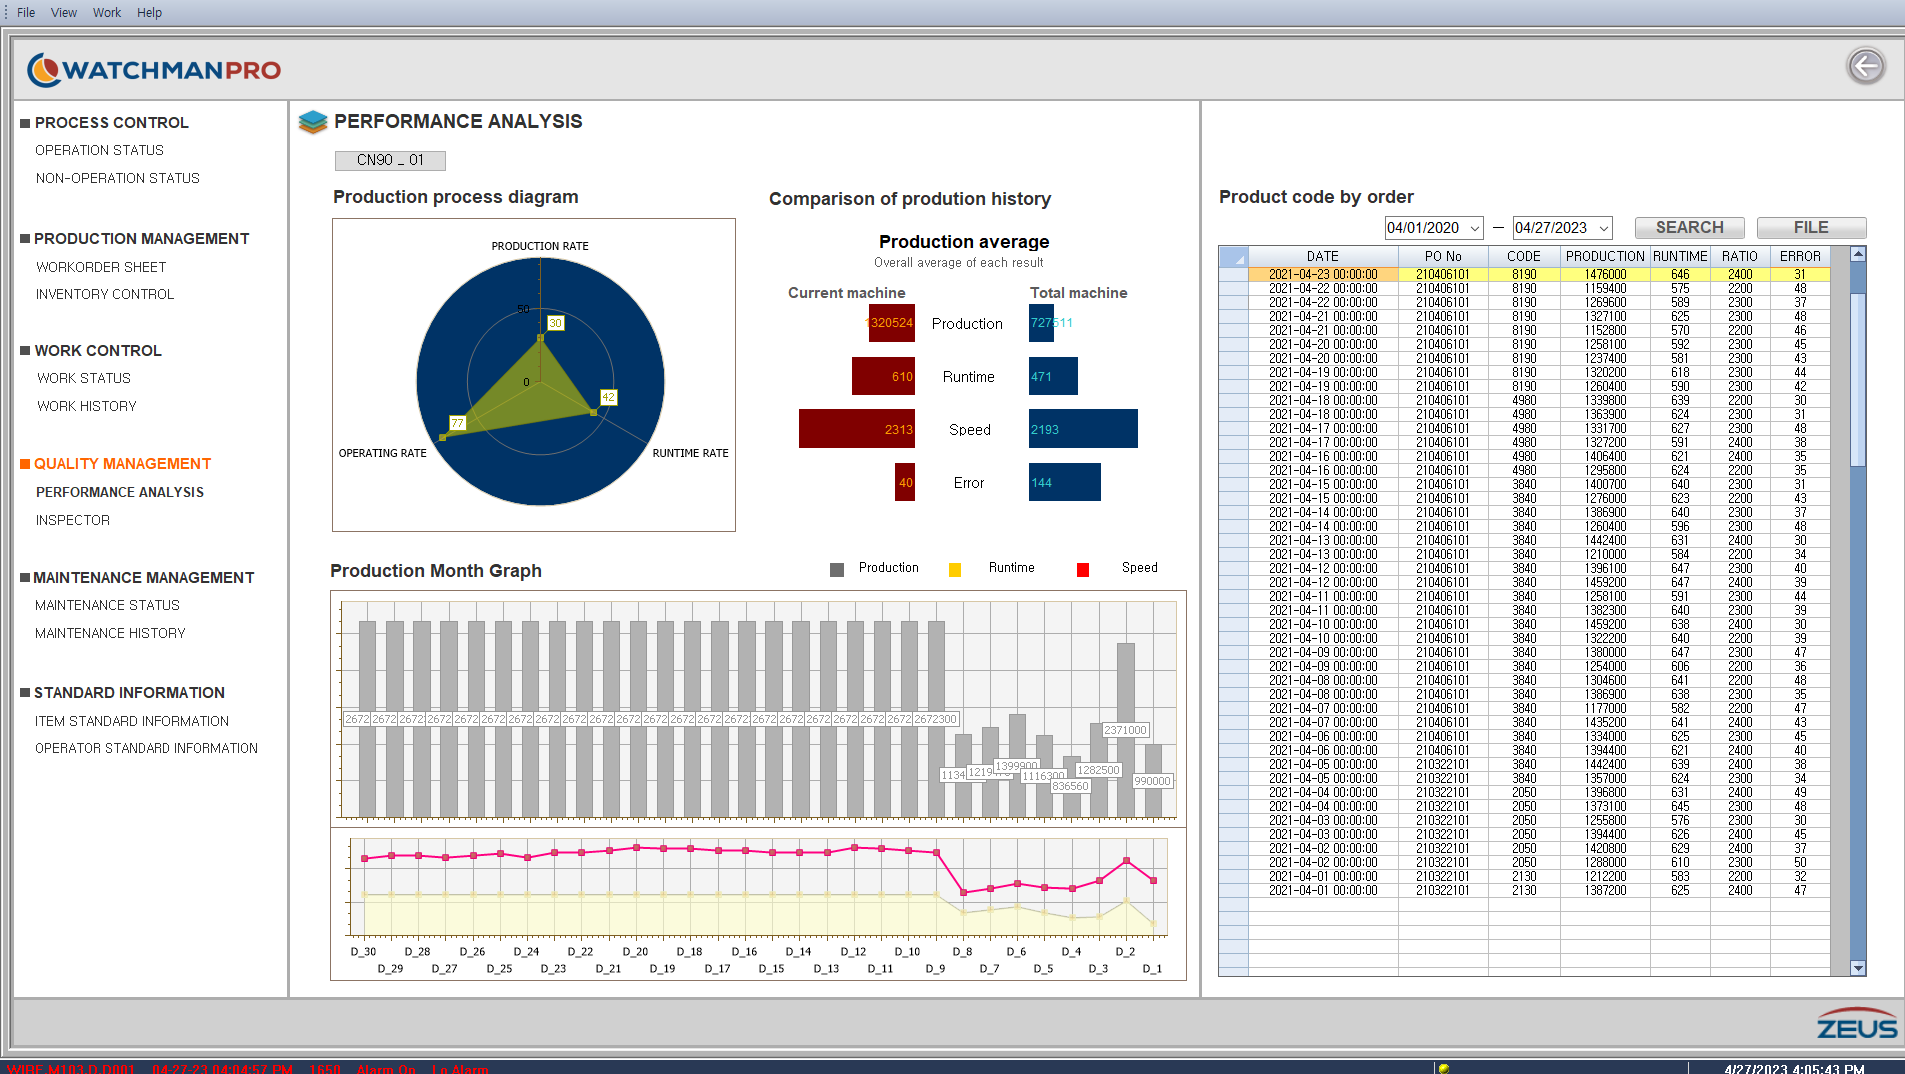Screen dimensions: 1905x1074
Task: Go to Workorder Sheet
Action: coord(101,267)
